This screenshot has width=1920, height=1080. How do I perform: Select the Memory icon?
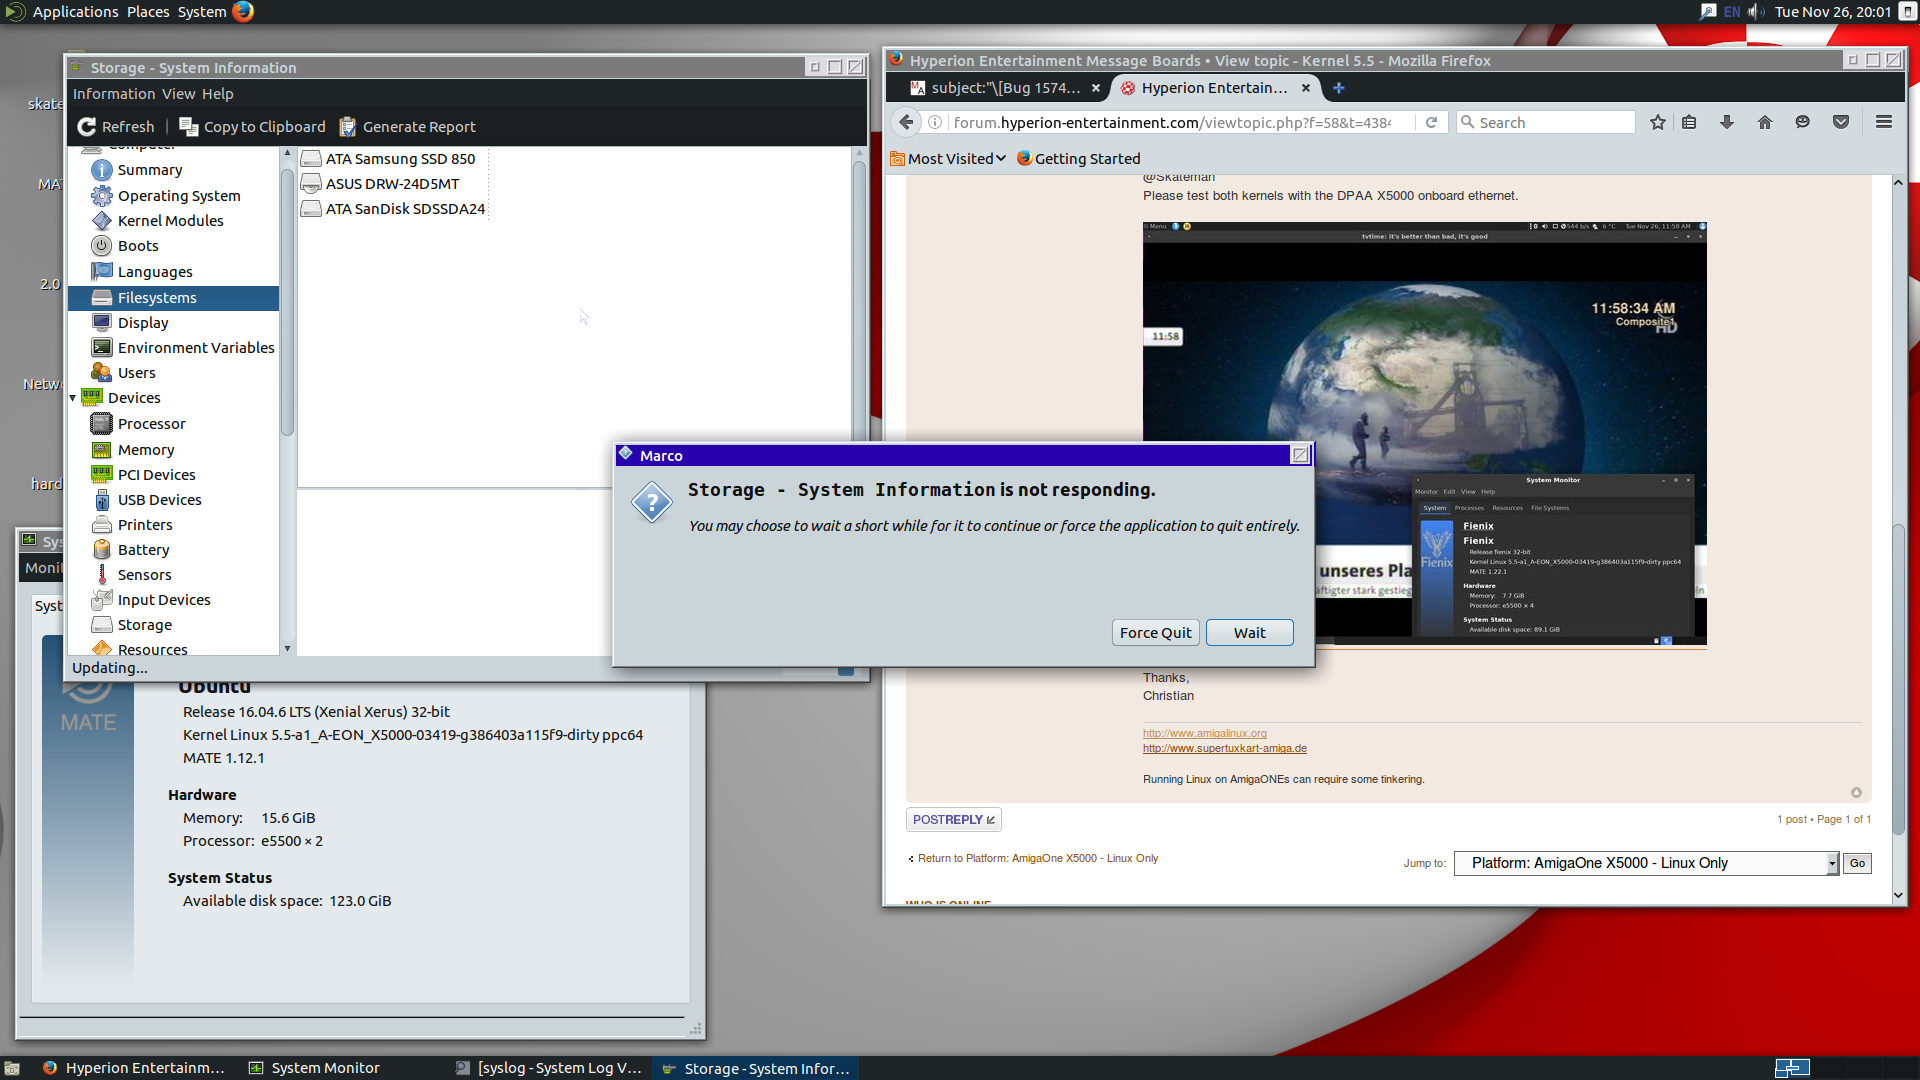101,450
